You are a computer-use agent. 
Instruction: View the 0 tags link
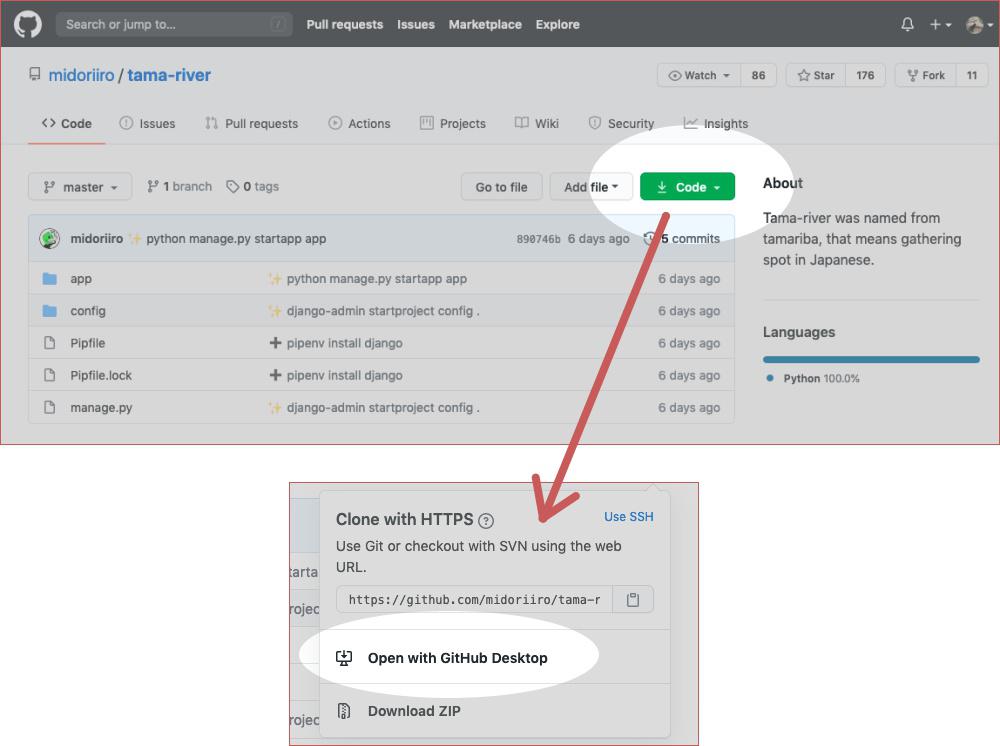[x=253, y=186]
